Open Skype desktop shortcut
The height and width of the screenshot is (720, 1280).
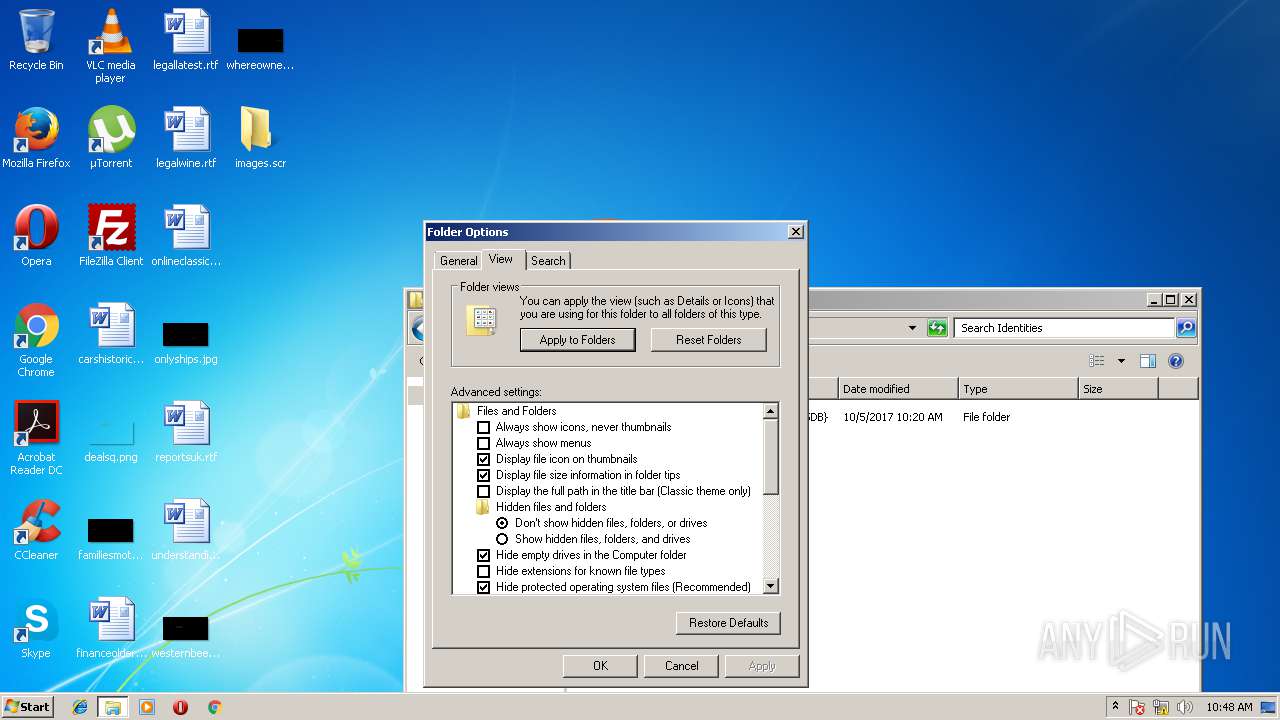point(36,628)
